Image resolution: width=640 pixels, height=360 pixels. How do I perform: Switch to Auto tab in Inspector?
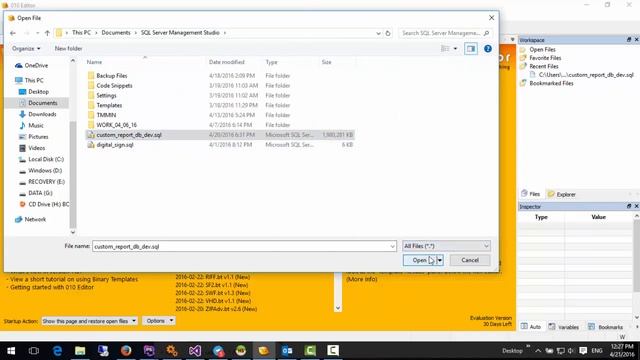[x=531, y=327]
